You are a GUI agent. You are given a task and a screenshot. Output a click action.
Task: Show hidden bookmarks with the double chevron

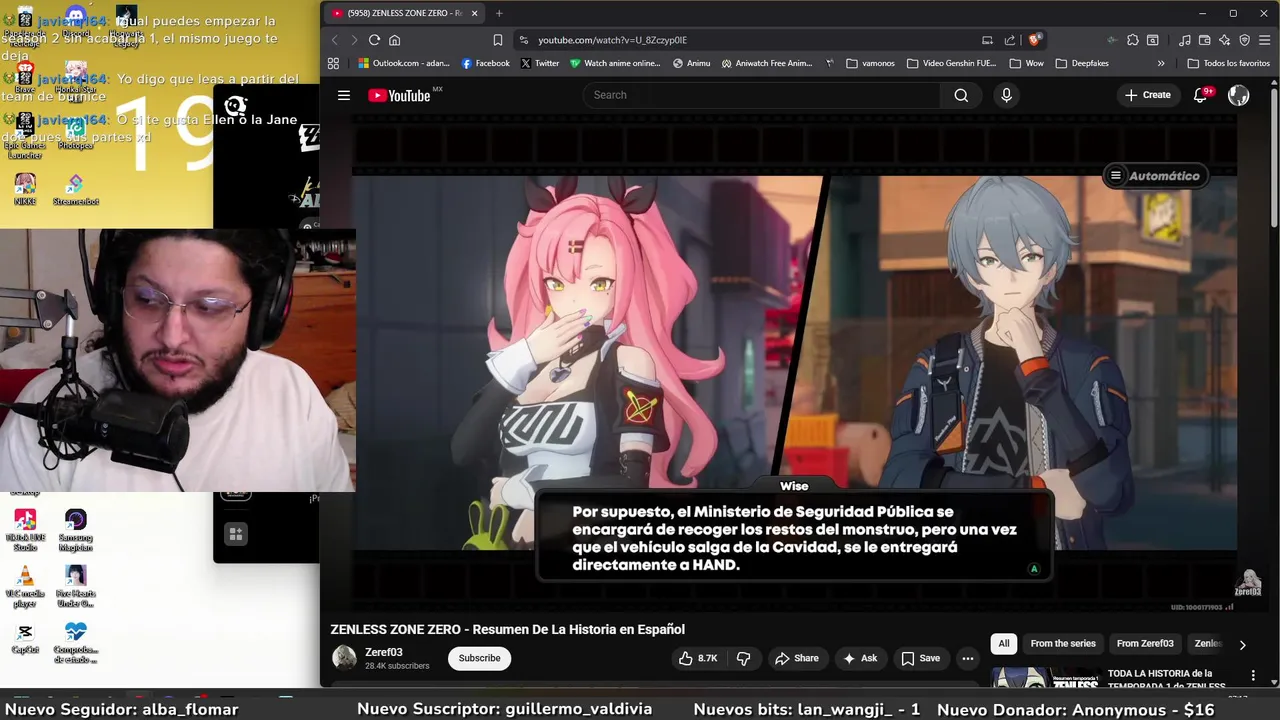click(1161, 63)
